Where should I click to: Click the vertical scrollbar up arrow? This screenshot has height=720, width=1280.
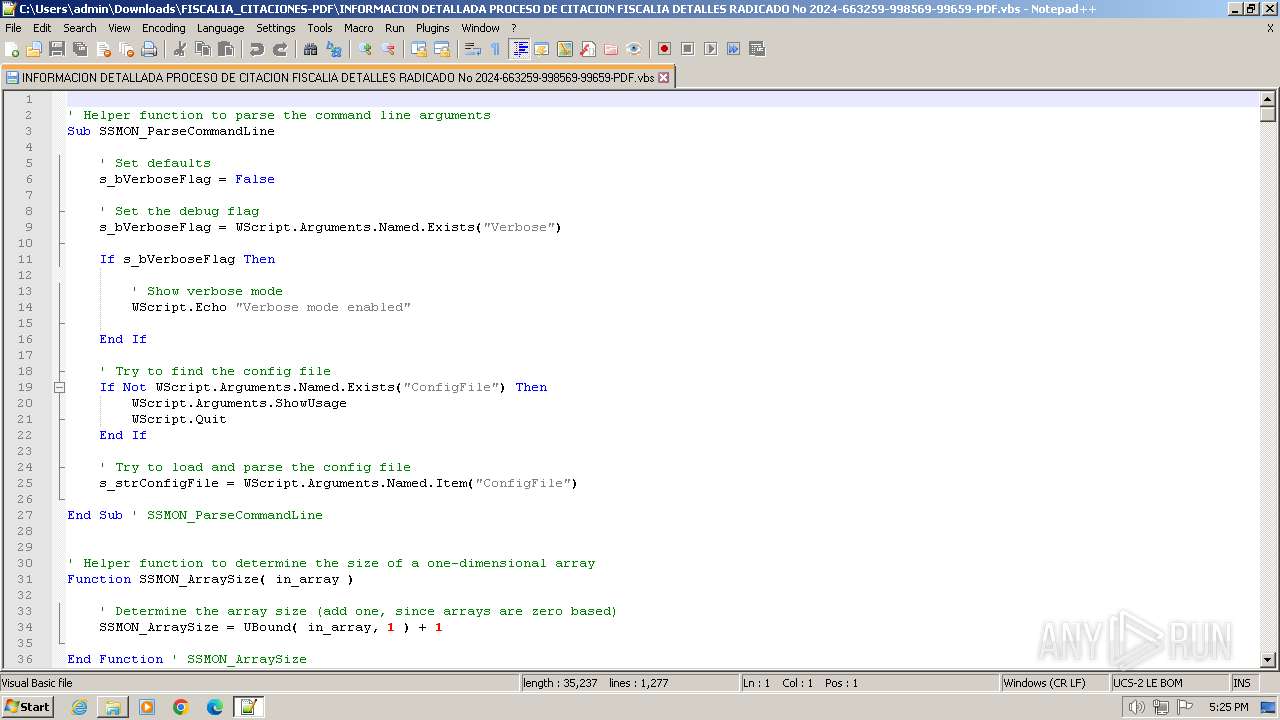(1268, 99)
